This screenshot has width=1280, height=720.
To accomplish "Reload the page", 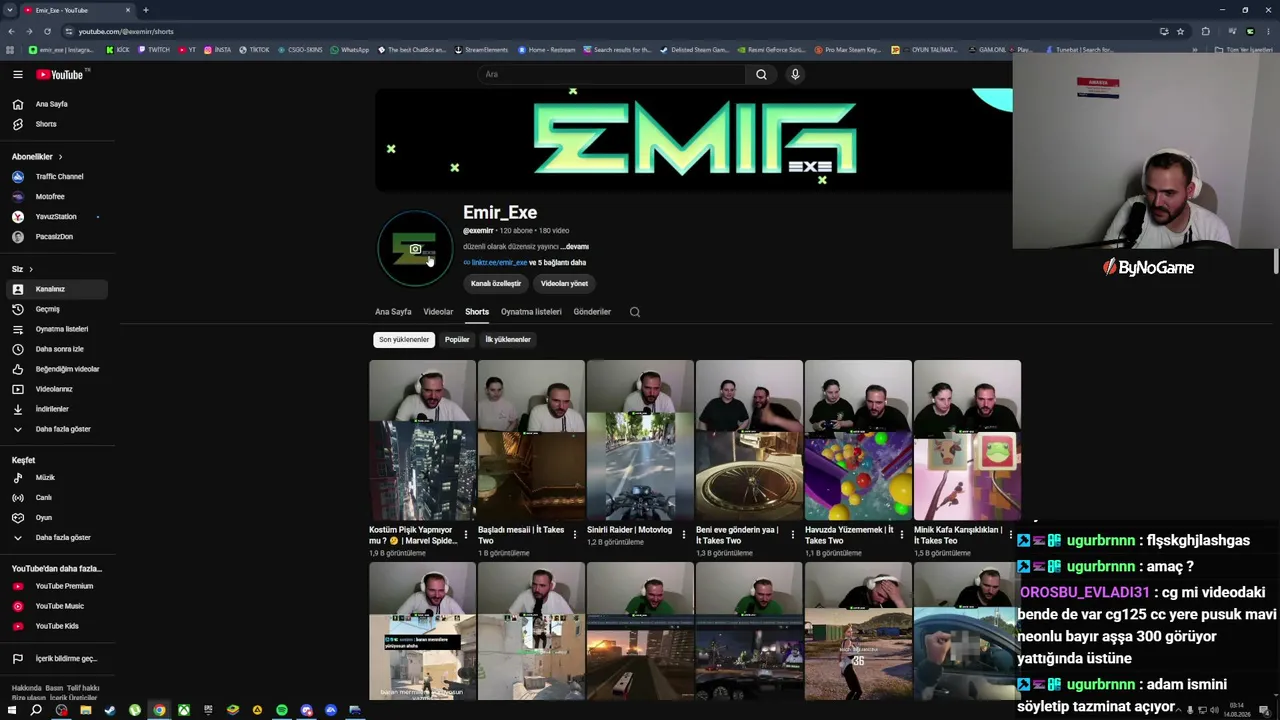I will 47,31.
